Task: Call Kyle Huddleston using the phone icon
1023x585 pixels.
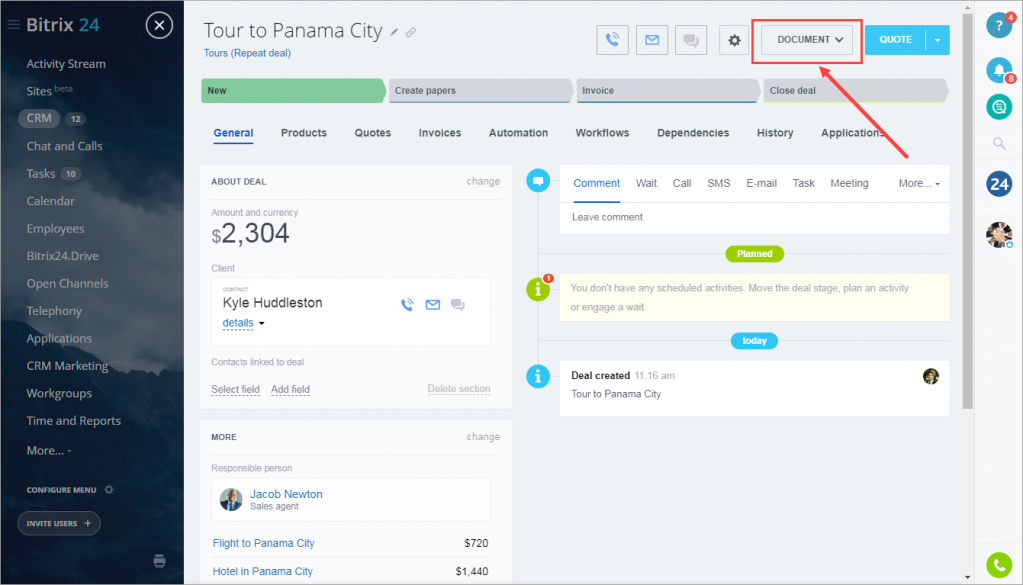Action: tap(407, 305)
